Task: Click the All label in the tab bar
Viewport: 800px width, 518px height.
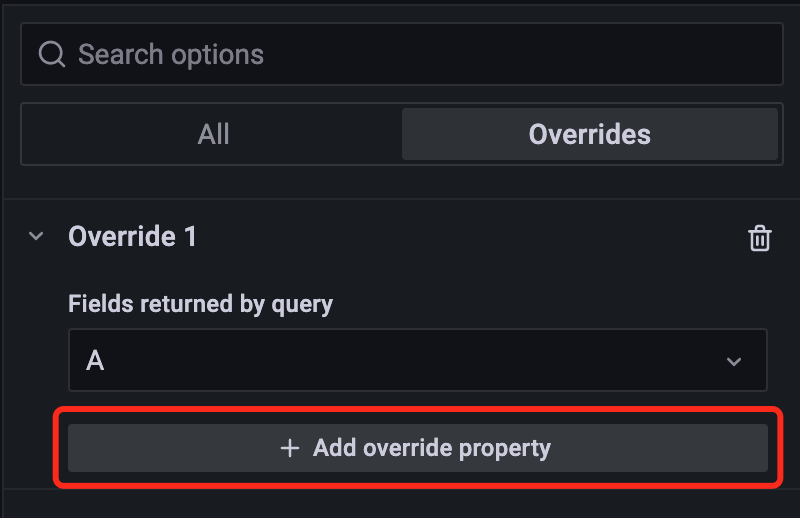Action: pyautogui.click(x=213, y=134)
